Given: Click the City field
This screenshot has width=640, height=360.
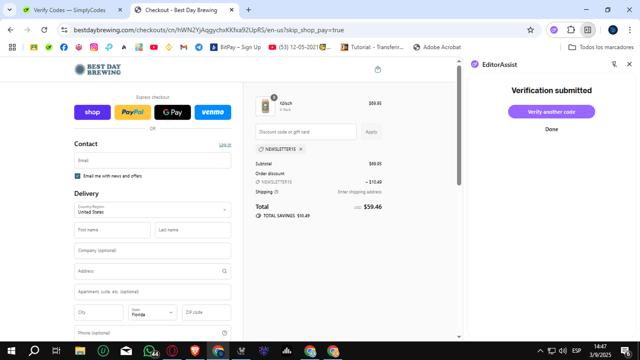Looking at the screenshot, I should point(98,312).
